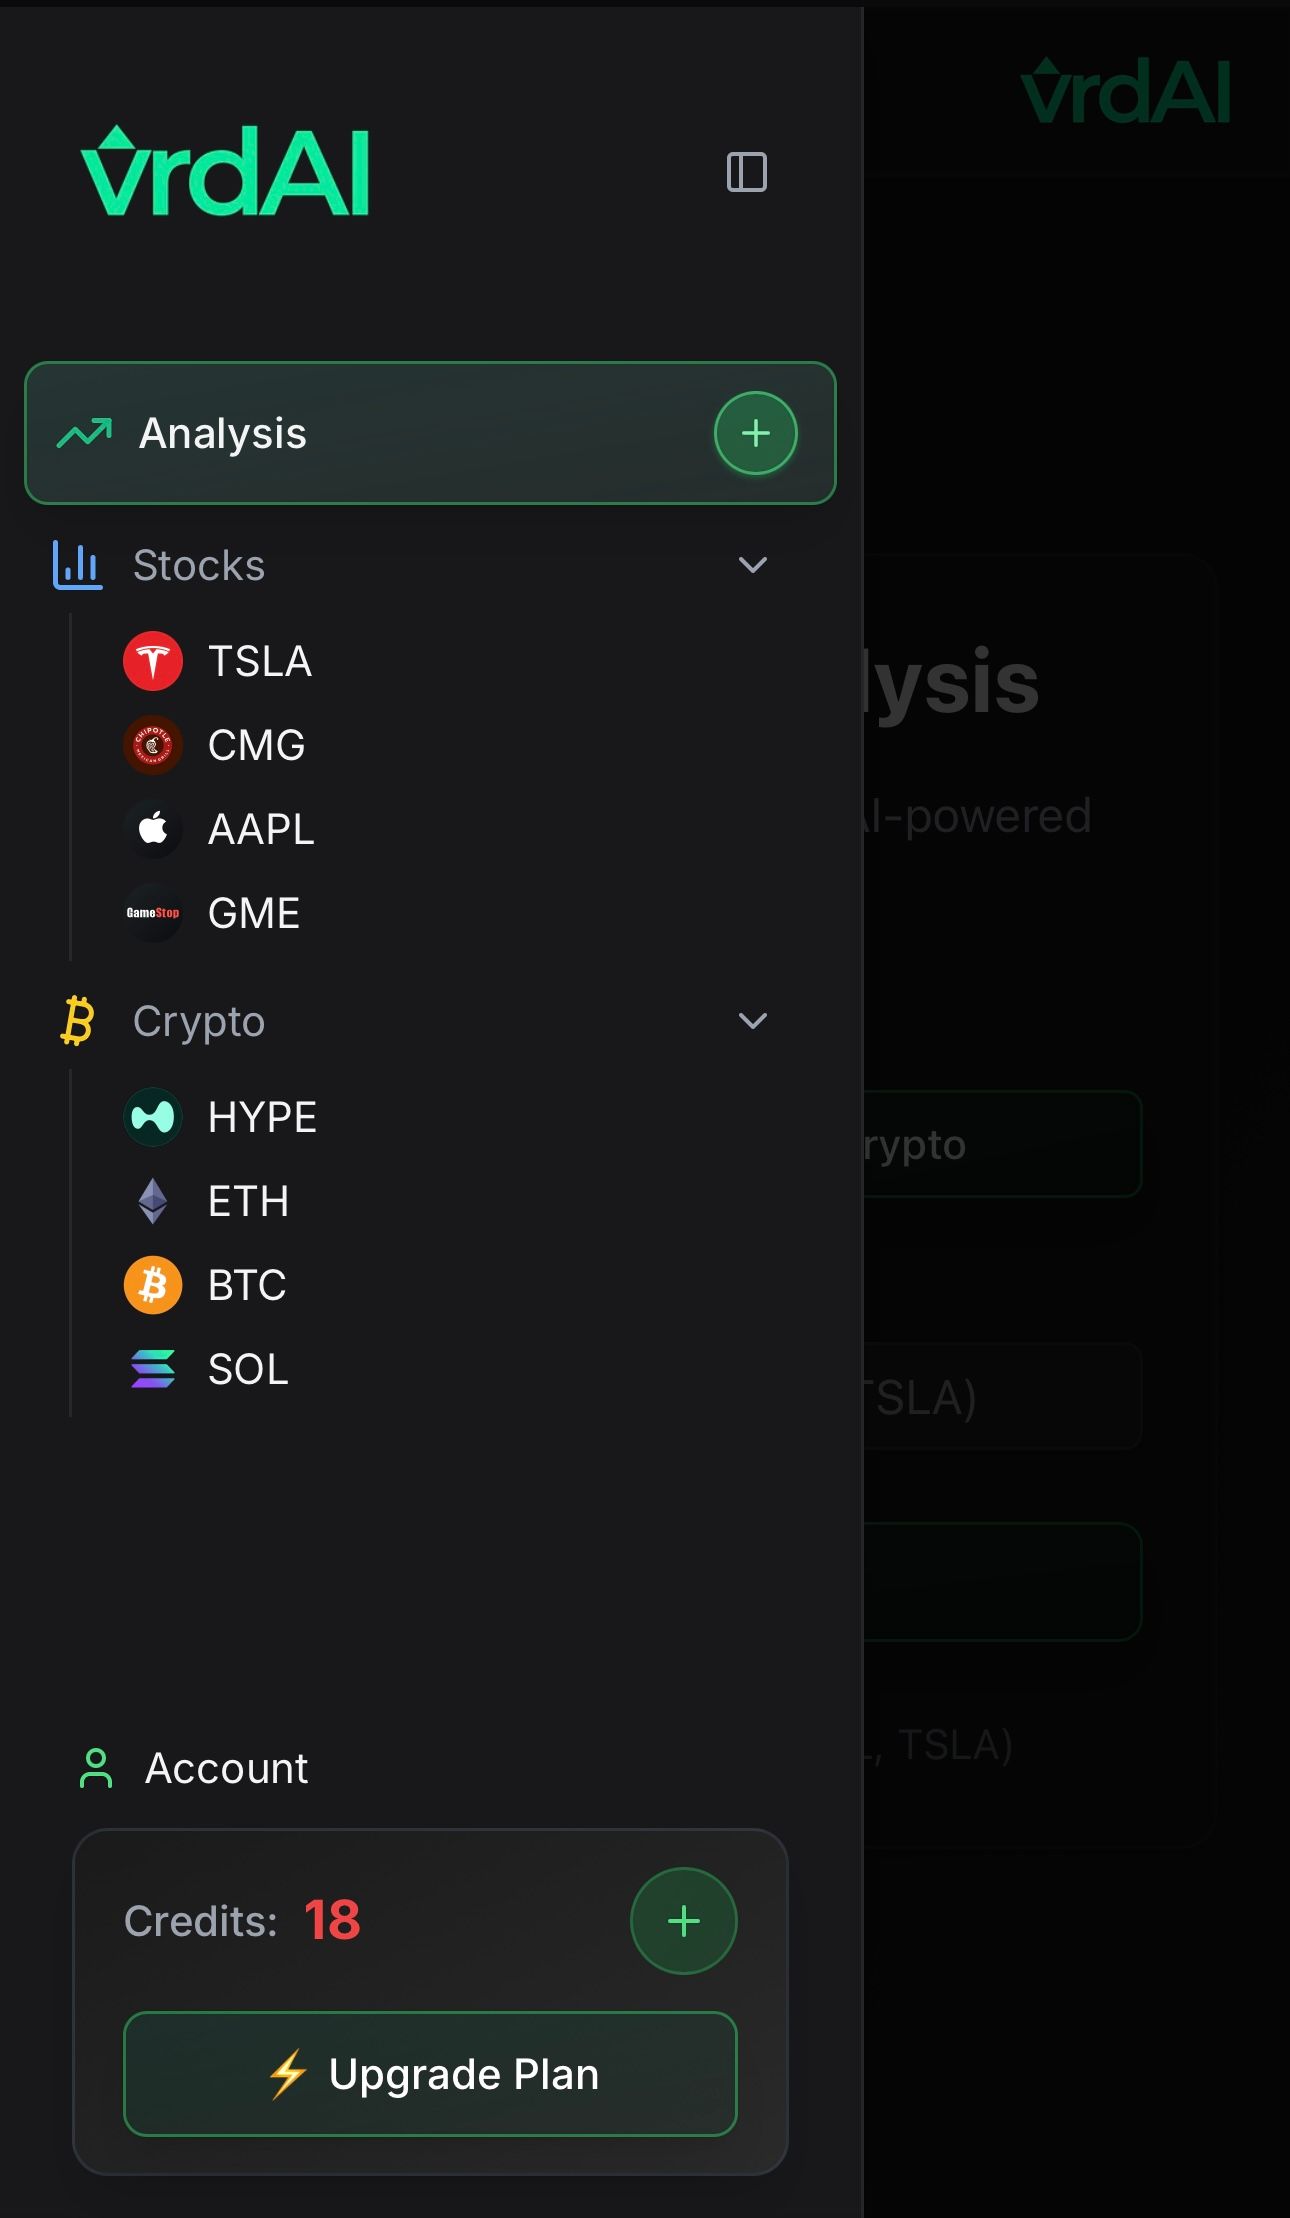Click the Upgrade Plan button
Image resolution: width=1290 pixels, height=2218 pixels.
(x=430, y=2074)
